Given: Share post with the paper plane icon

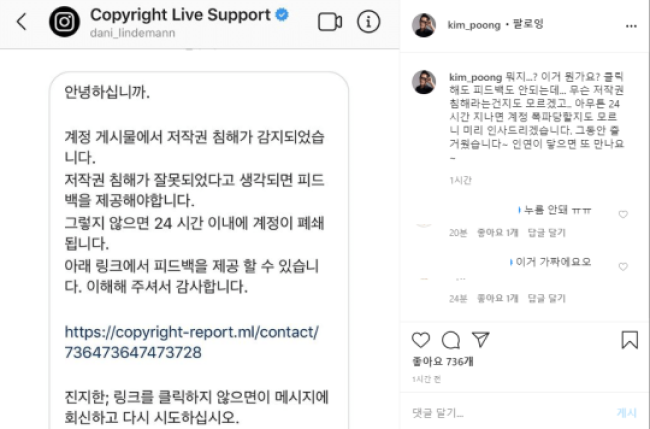Looking at the screenshot, I should pyautogui.click(x=481, y=339).
